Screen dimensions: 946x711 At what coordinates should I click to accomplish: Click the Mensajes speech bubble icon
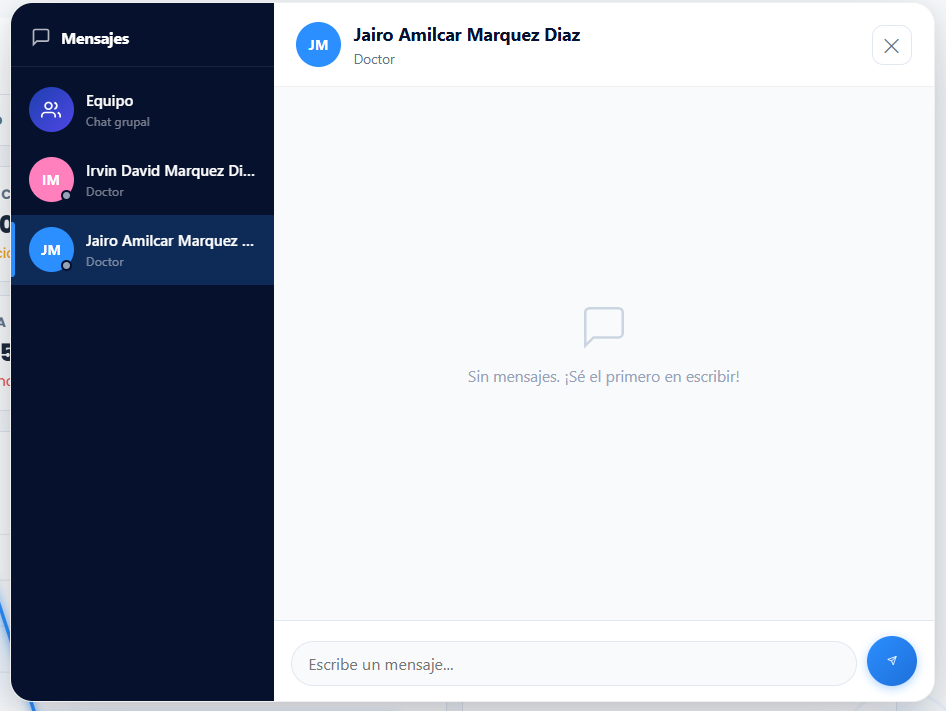point(41,37)
